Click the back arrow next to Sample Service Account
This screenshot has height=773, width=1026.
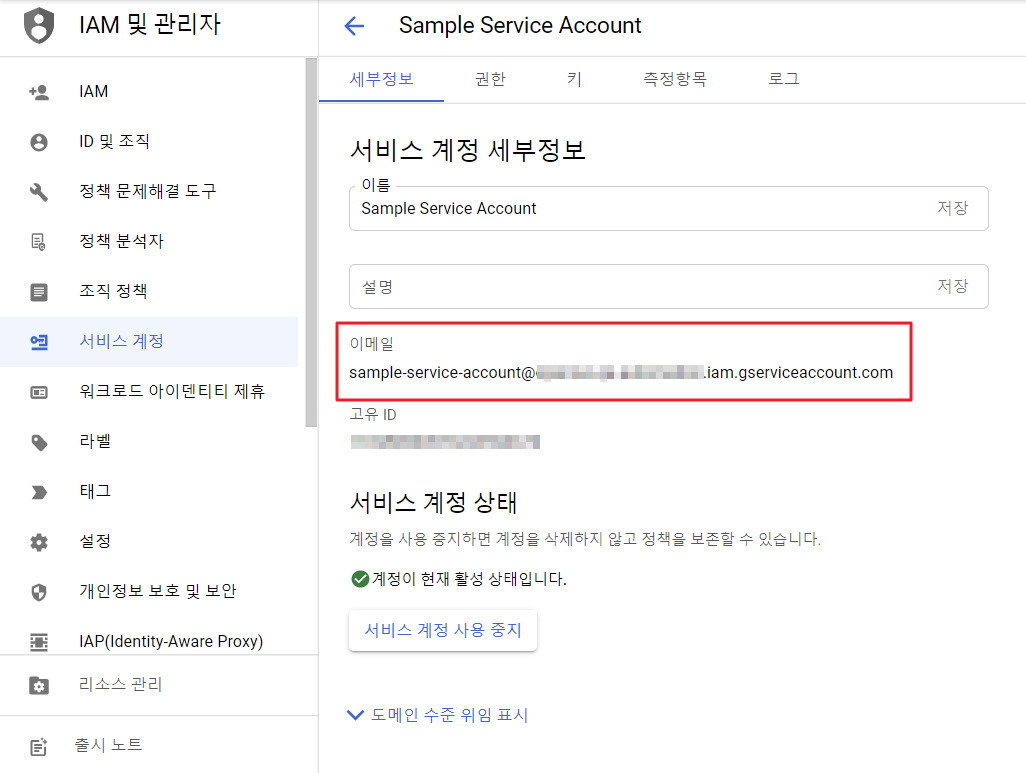[x=354, y=26]
